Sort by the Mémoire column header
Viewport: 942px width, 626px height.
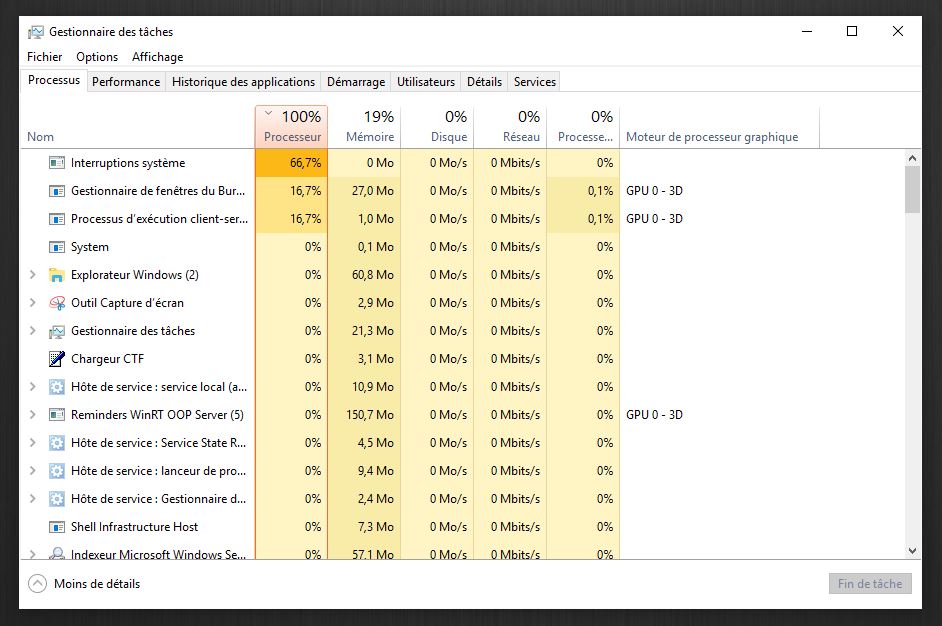[365, 127]
